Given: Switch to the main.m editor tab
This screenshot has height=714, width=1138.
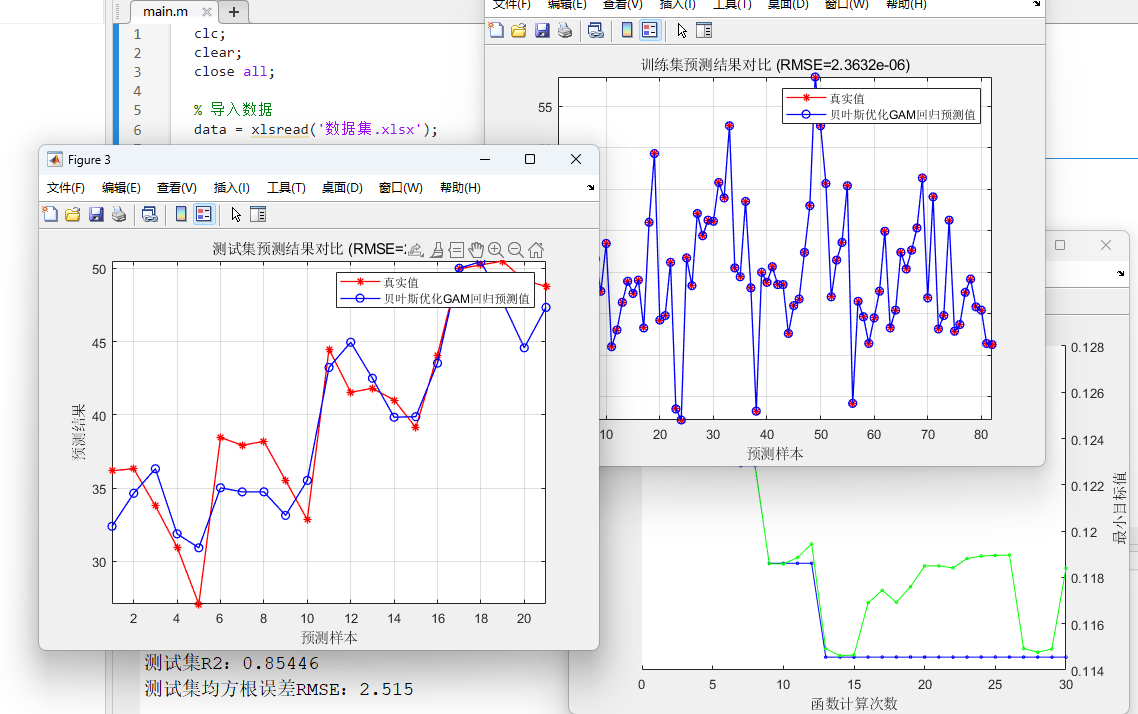Looking at the screenshot, I should coord(167,13).
